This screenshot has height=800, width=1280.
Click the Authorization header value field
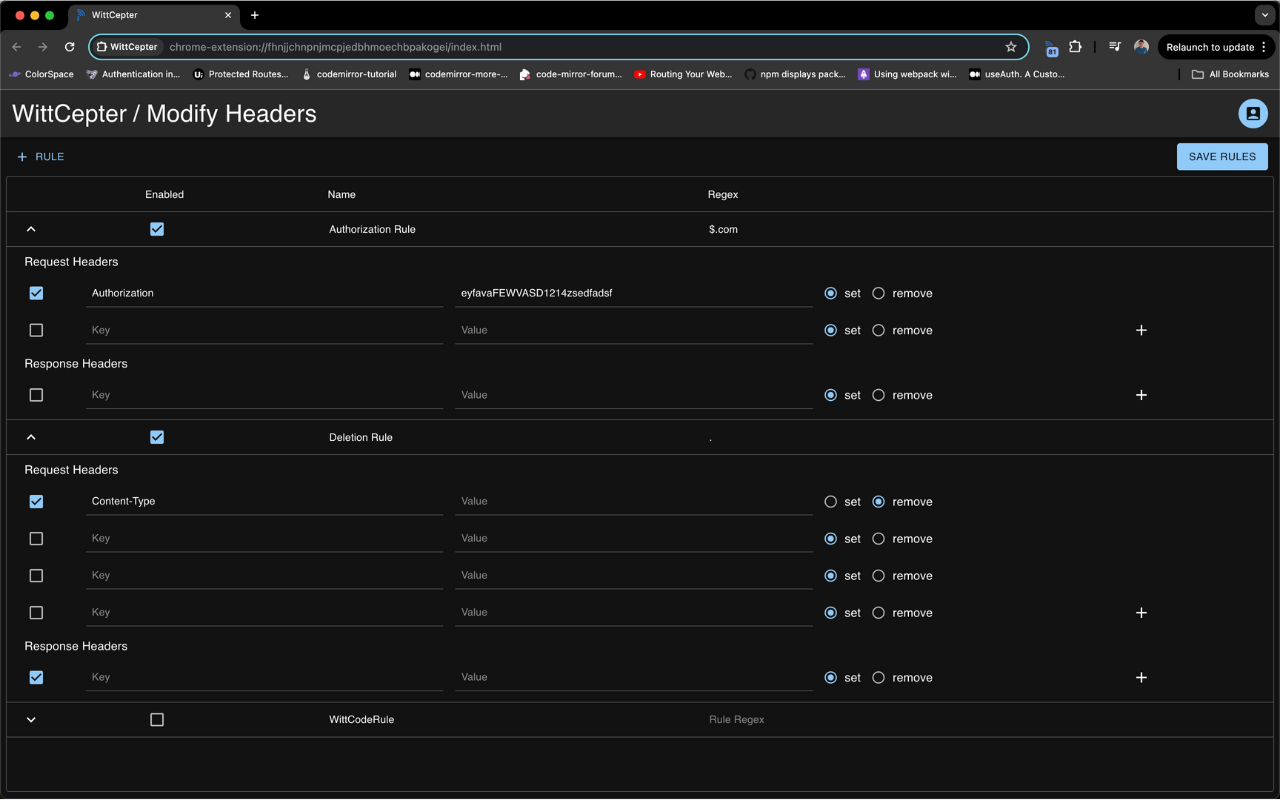pyautogui.click(x=633, y=294)
